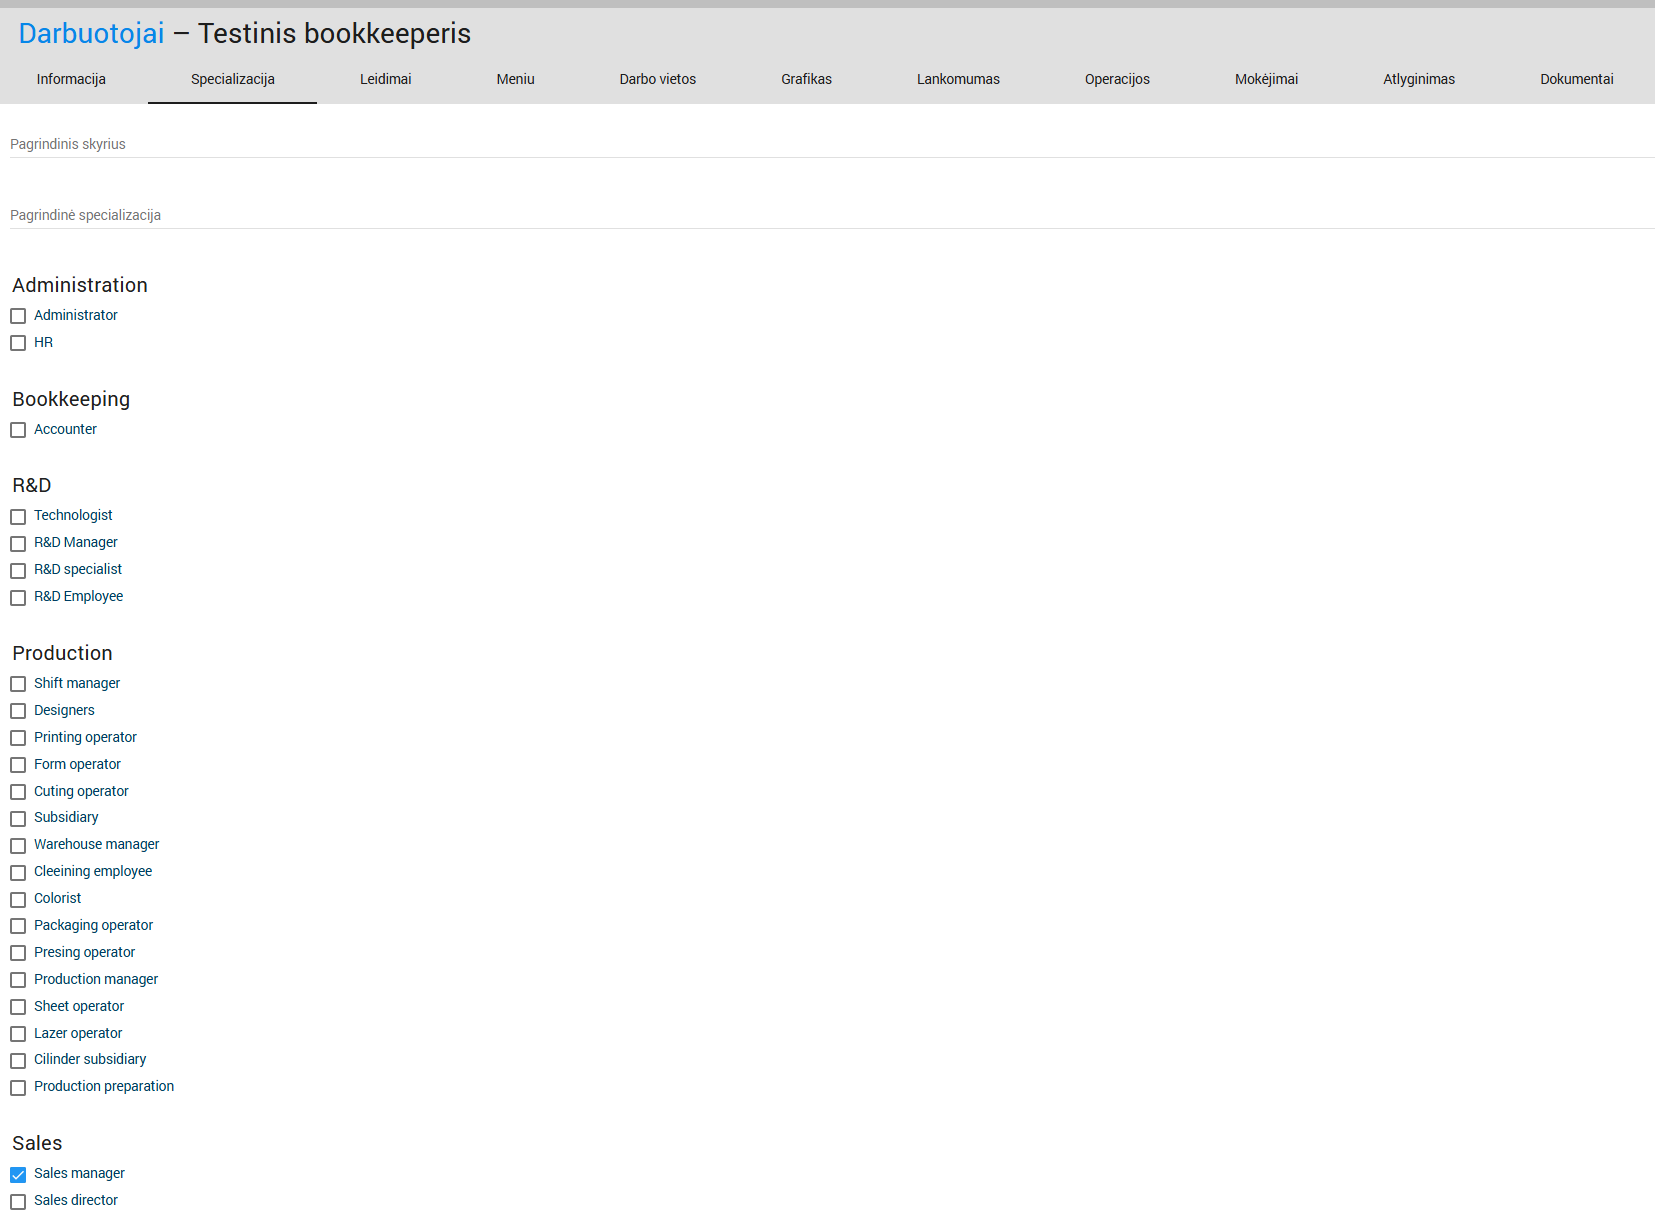Open the Leidimai tab
Viewport: 1655px width, 1228px height.
tap(385, 79)
